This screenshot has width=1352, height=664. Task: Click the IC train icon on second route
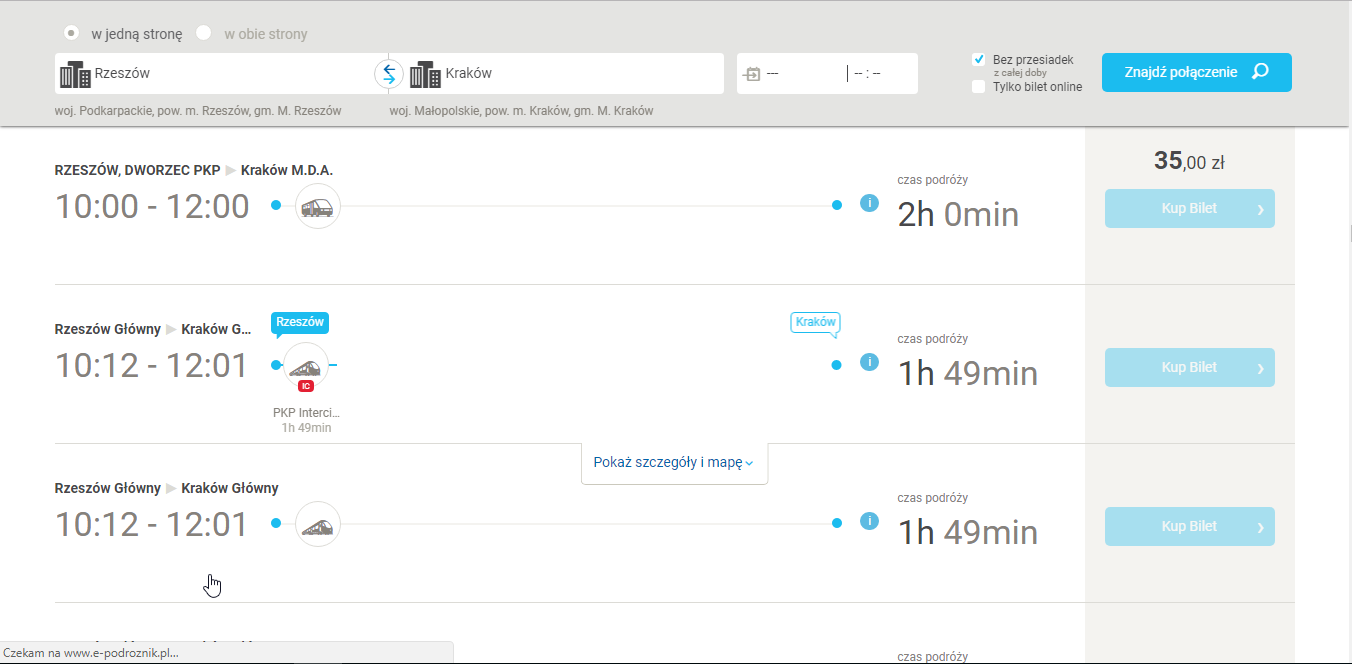click(x=306, y=367)
